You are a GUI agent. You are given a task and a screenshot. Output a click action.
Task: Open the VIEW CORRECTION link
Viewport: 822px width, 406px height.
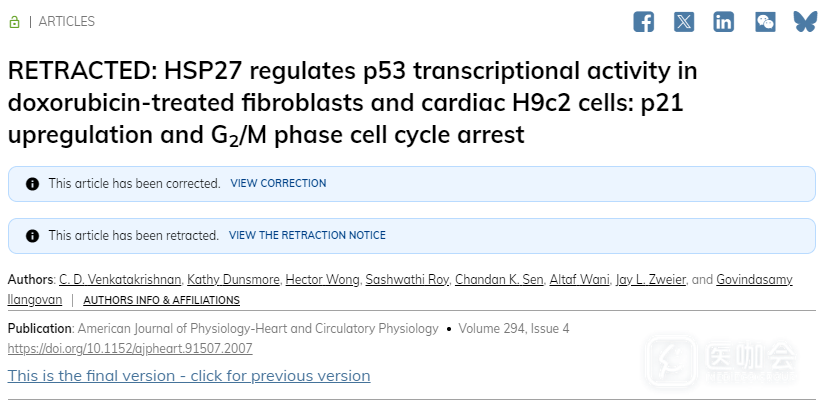point(278,184)
